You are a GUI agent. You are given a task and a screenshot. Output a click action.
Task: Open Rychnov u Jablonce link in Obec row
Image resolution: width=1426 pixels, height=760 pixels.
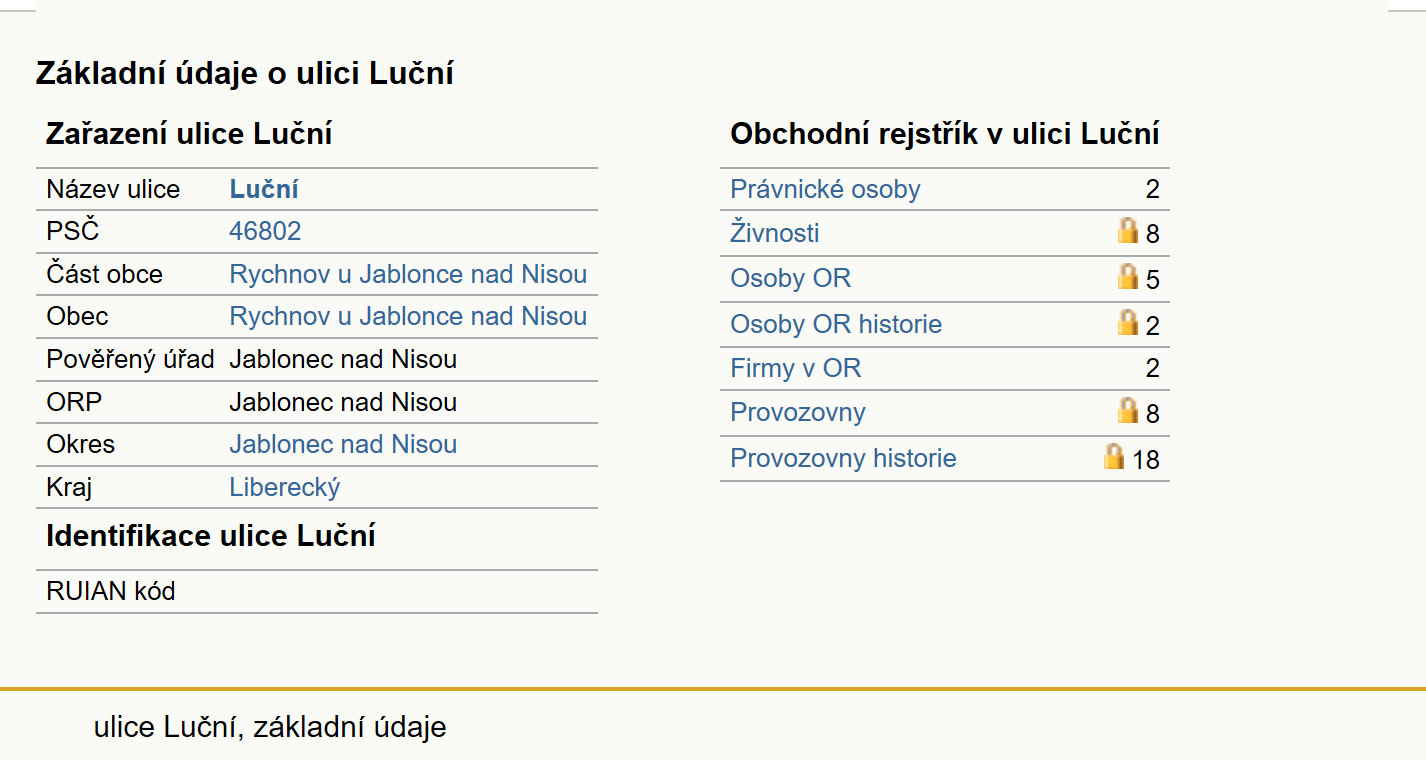tap(408, 316)
